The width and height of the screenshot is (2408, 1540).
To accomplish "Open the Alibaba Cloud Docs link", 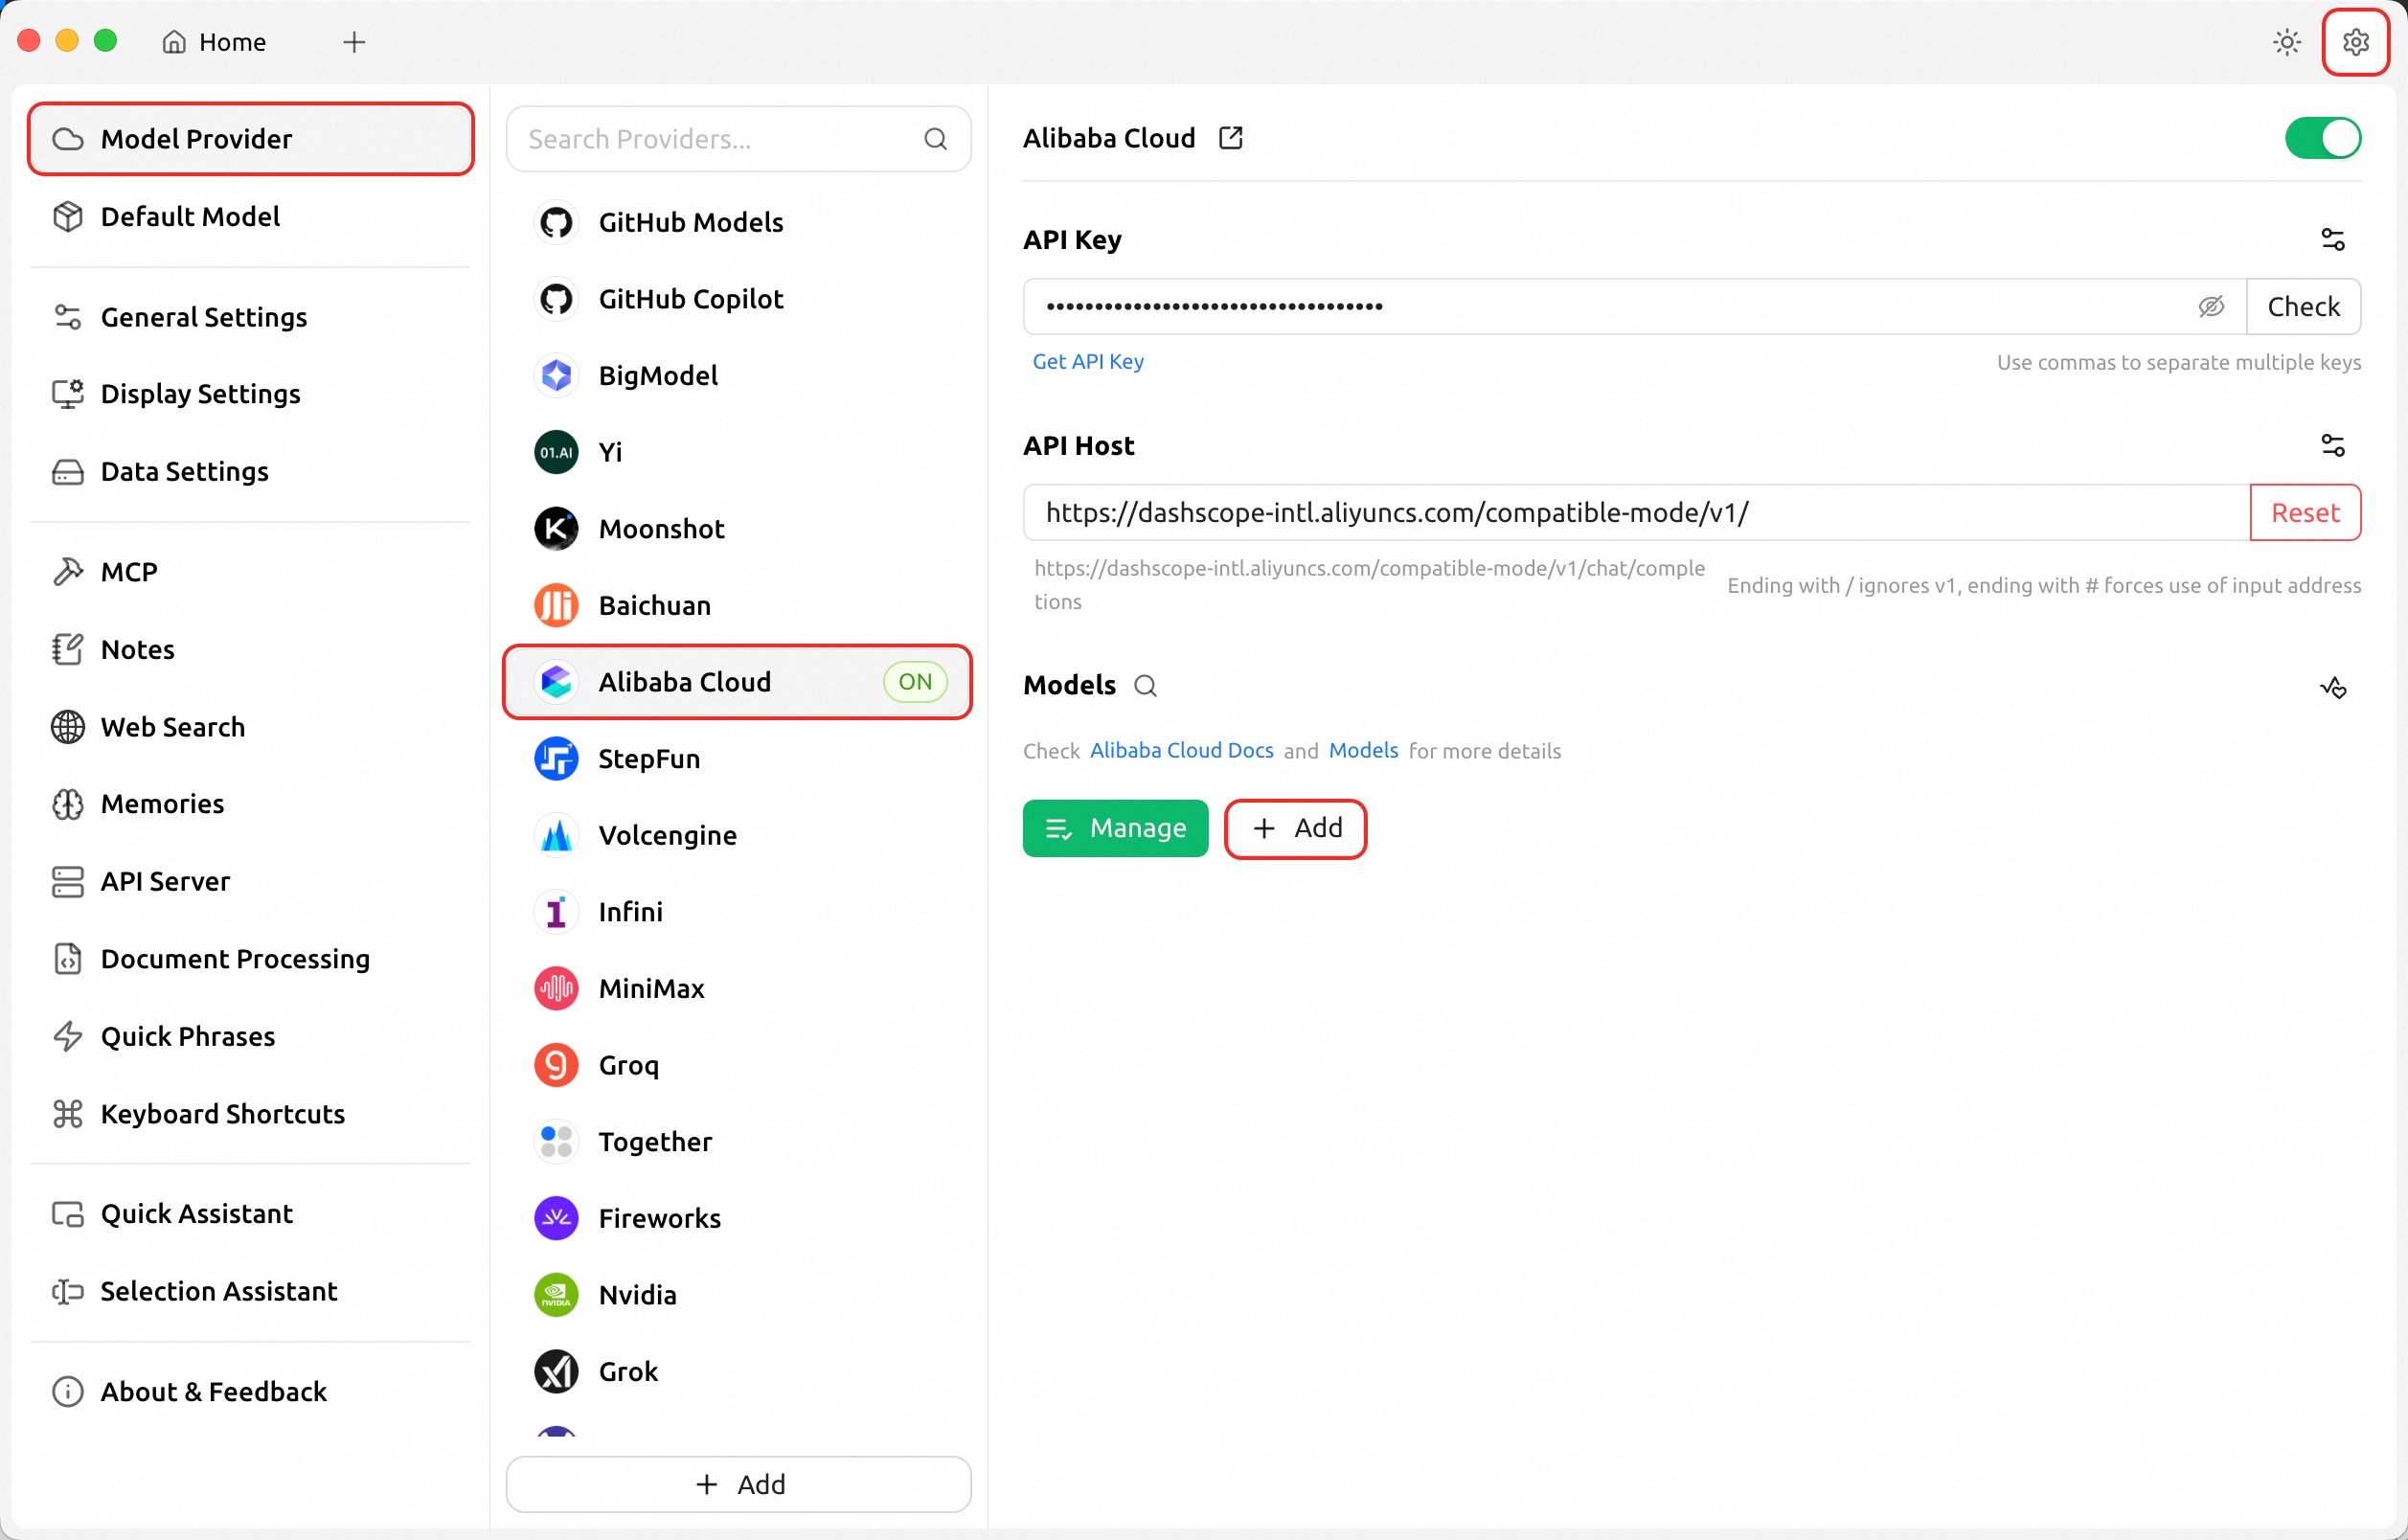I will tap(1181, 750).
